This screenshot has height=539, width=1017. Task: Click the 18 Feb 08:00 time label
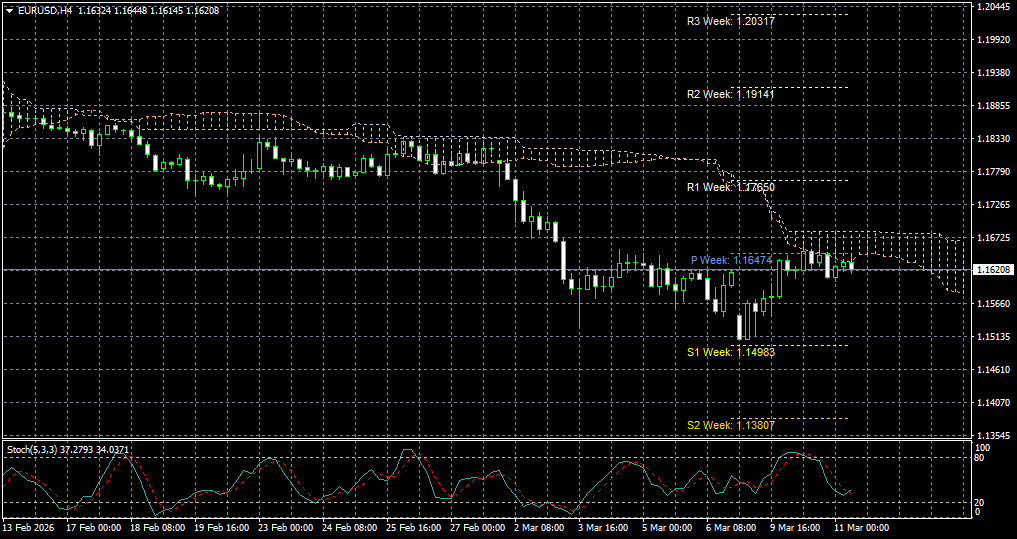coord(158,527)
